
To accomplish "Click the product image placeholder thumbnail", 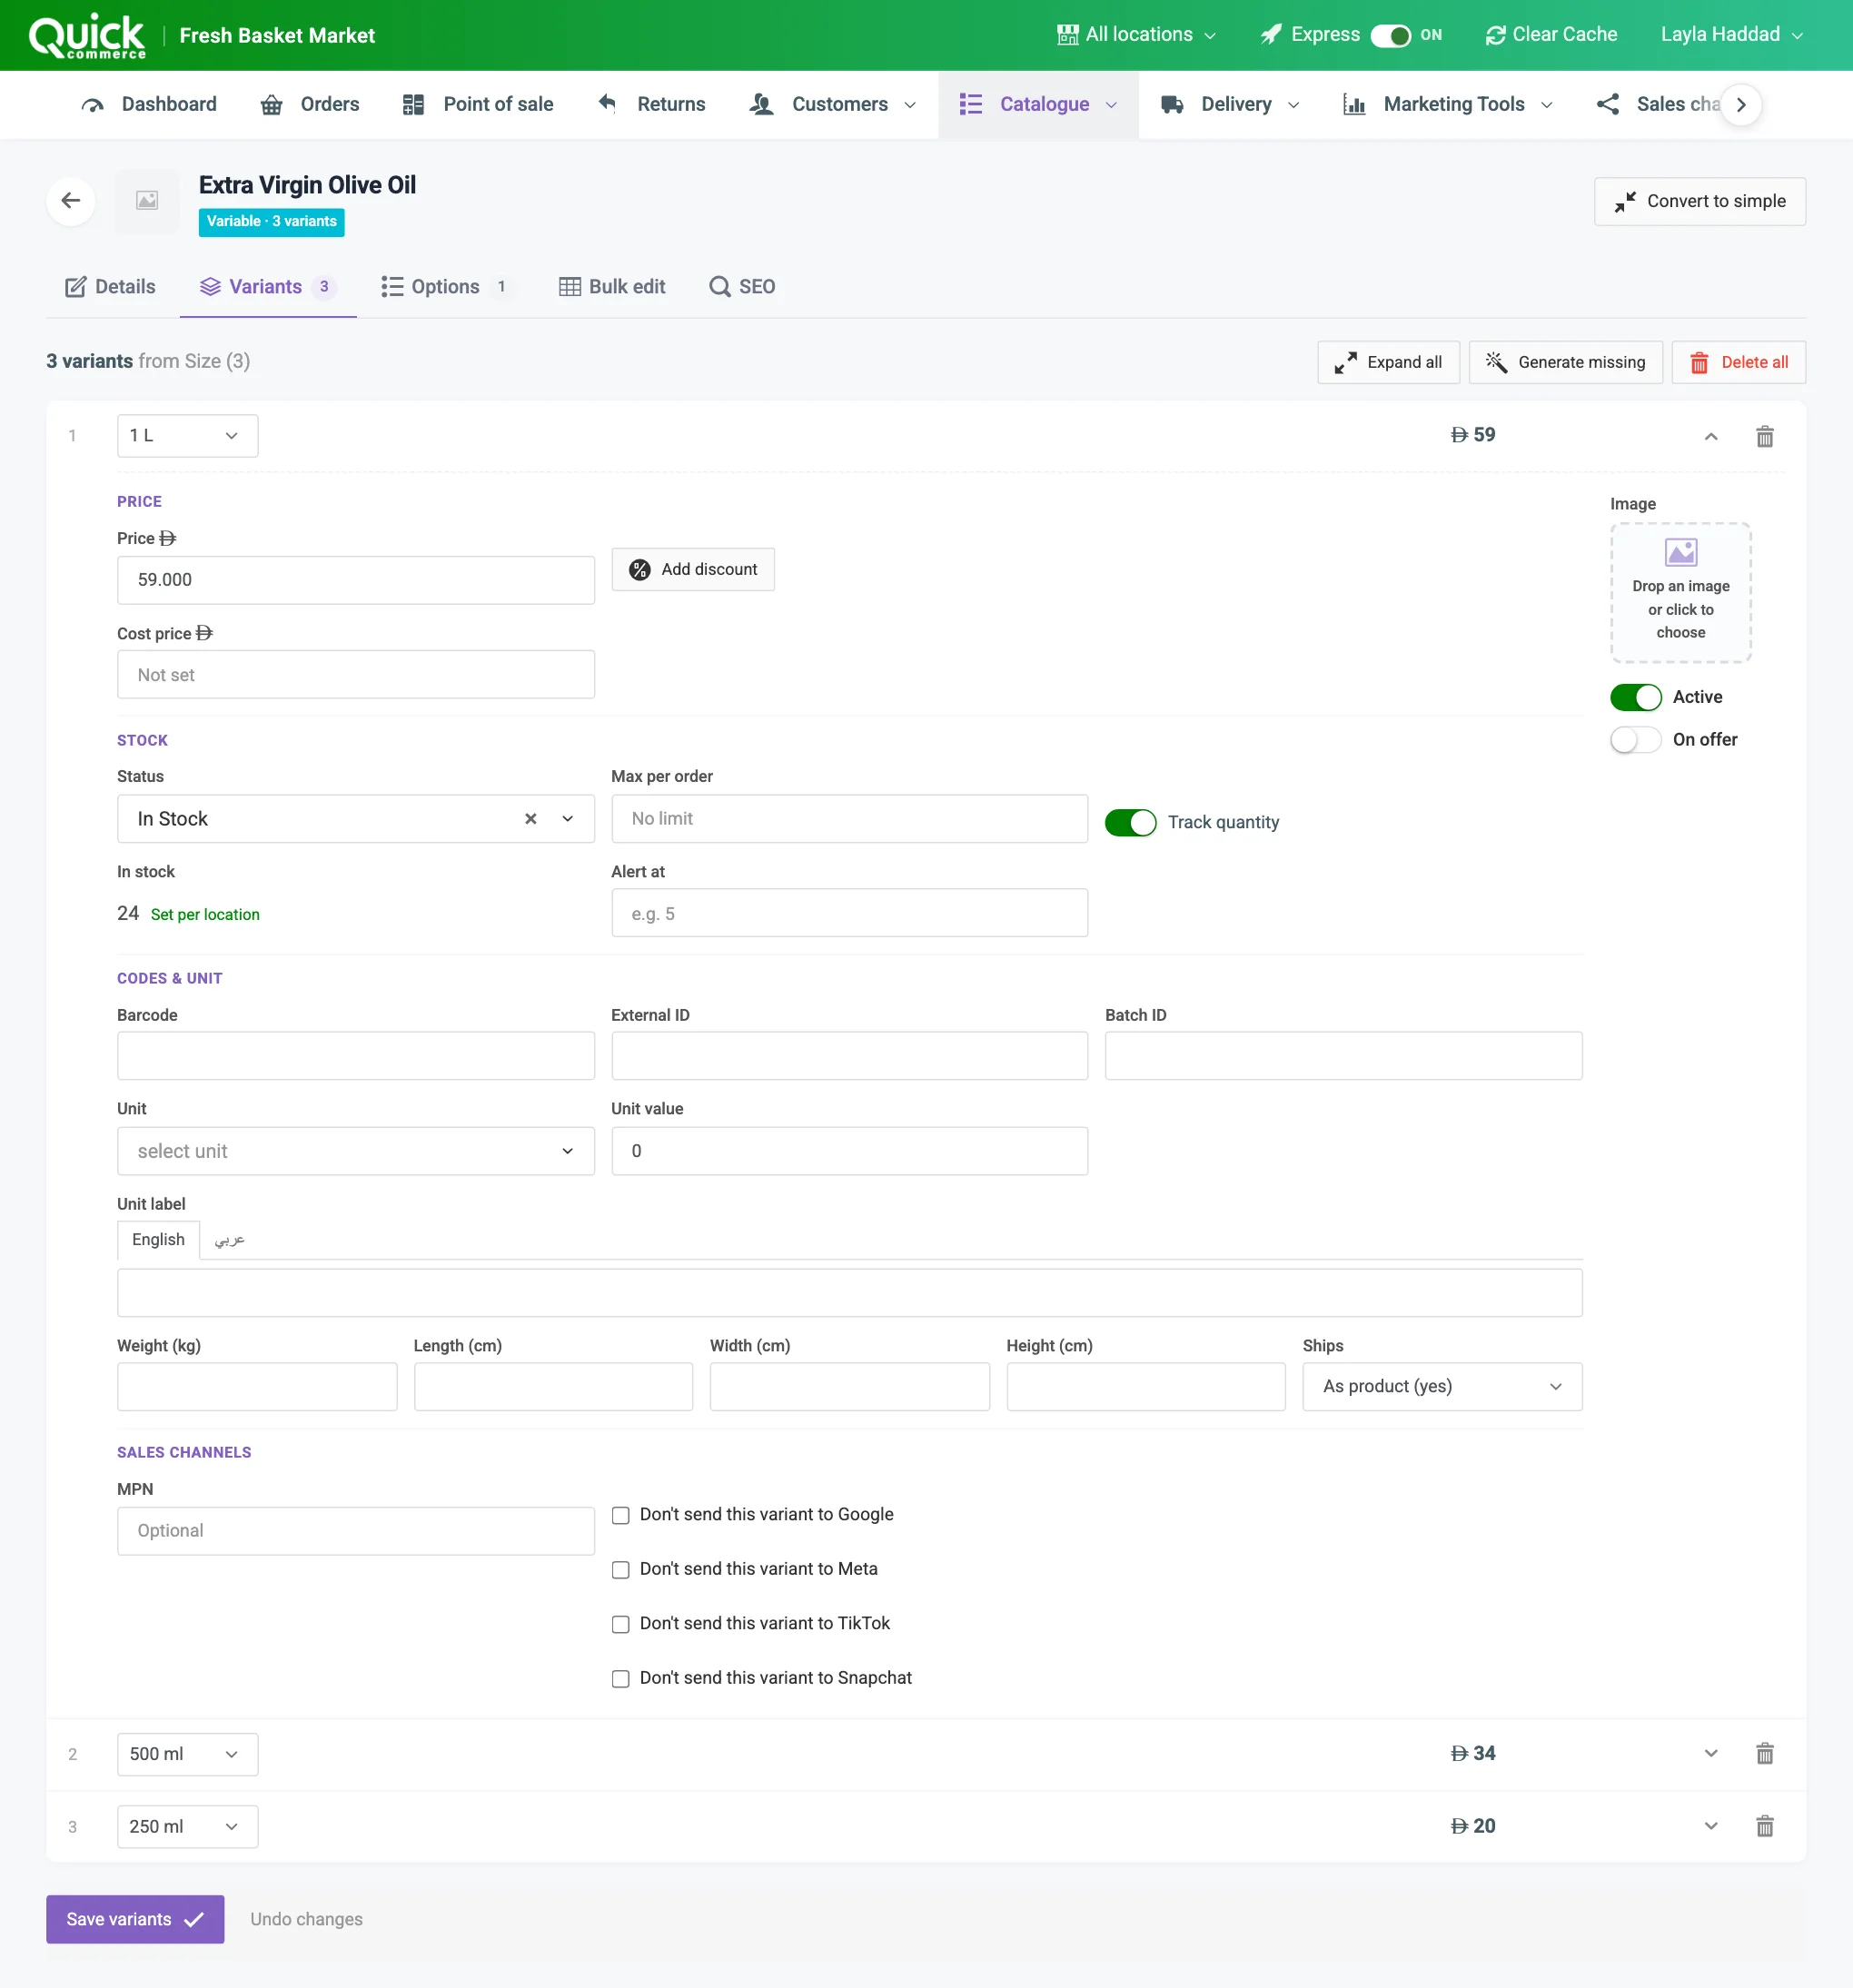I will click(x=147, y=201).
